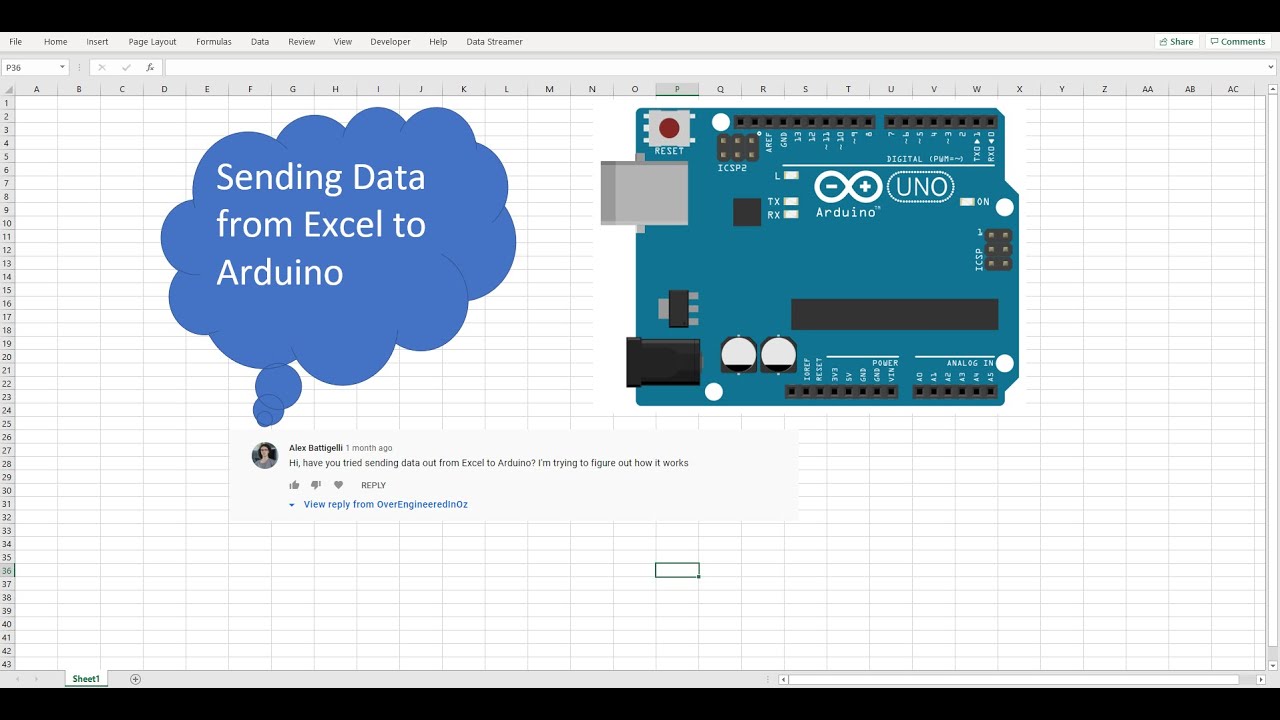This screenshot has height=720, width=1280.
Task: Select row 1 header
Action: pos(7,103)
